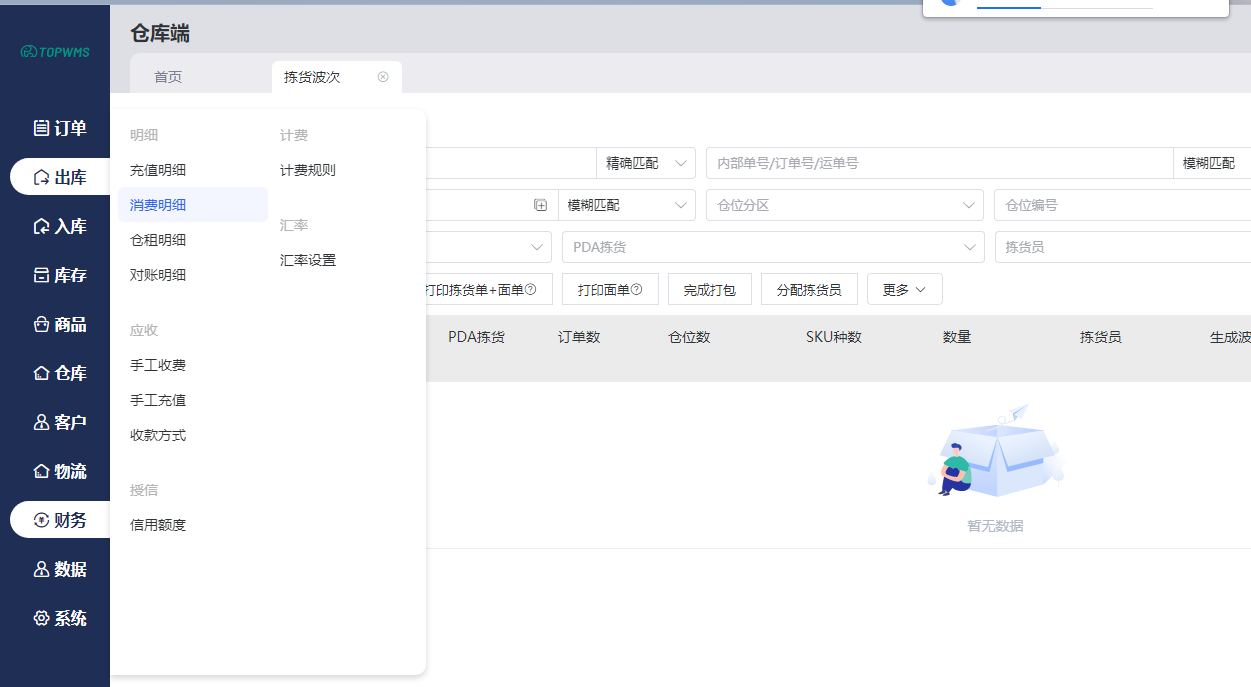The height and width of the screenshot is (687, 1251).
Task: Click the Products (商品) sidebar icon
Action: [x=41, y=324]
